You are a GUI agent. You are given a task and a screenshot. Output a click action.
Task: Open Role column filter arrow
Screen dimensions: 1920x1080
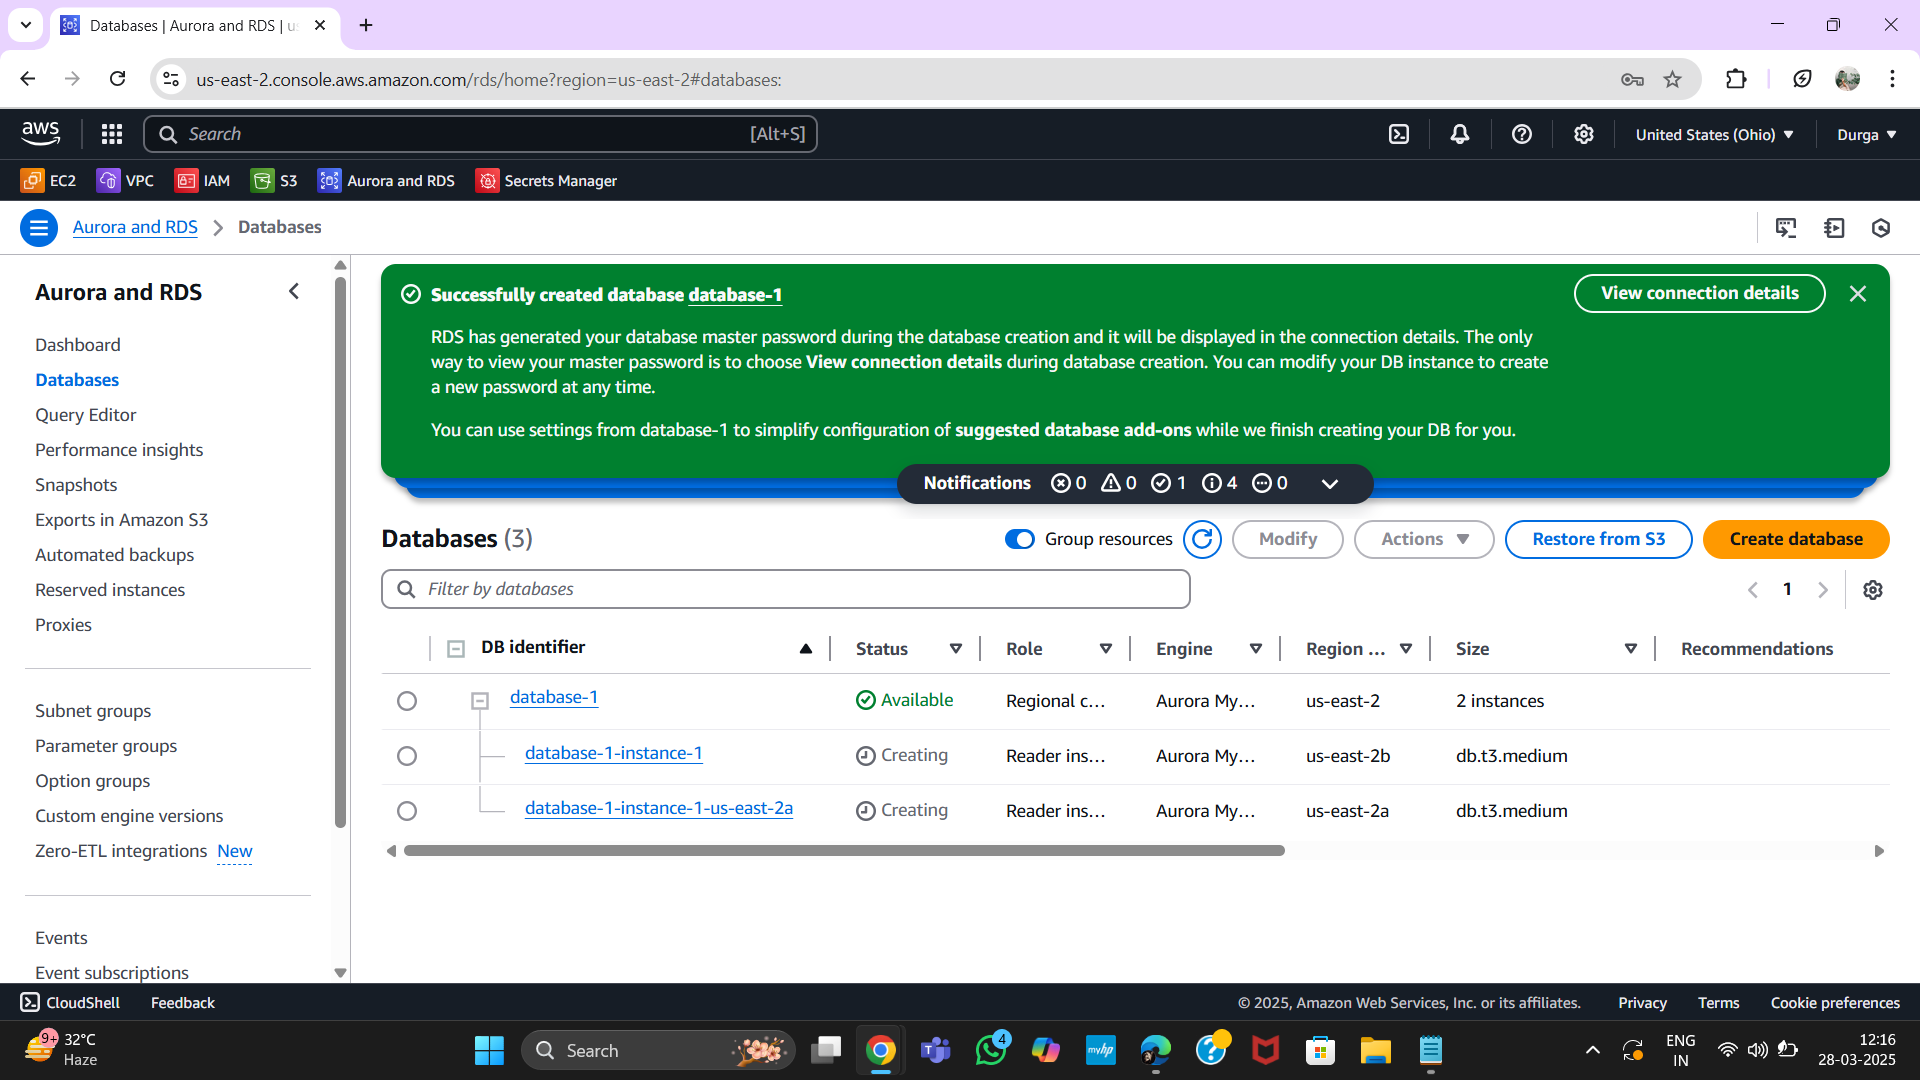[1106, 649]
